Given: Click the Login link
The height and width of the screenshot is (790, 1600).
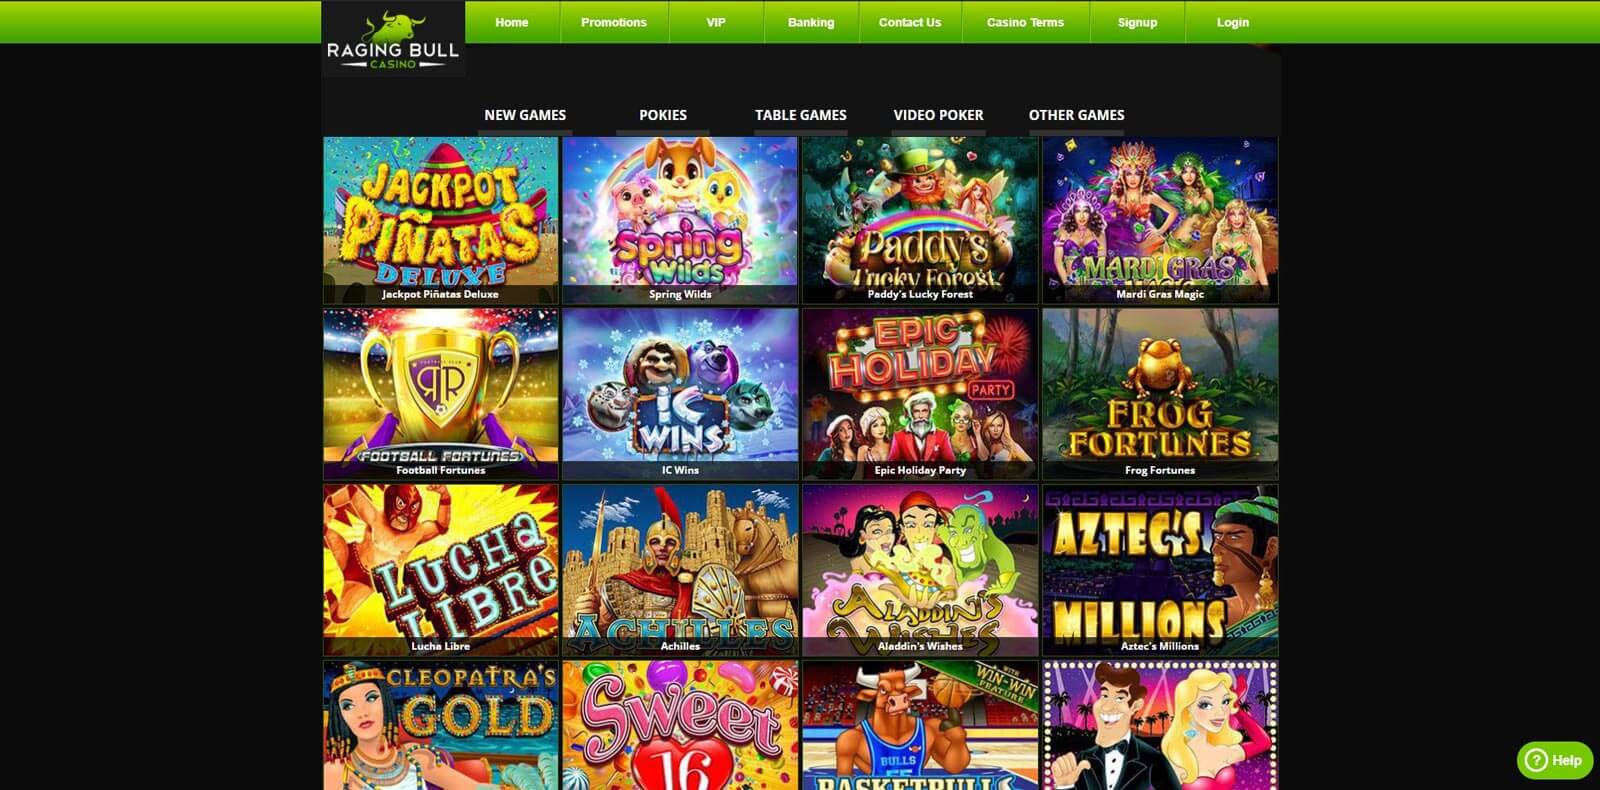Looking at the screenshot, I should tap(1233, 22).
